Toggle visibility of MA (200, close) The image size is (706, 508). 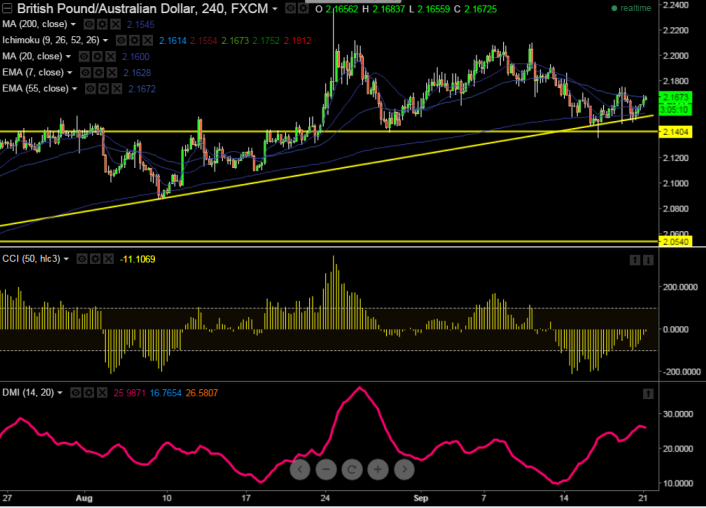click(x=86, y=23)
